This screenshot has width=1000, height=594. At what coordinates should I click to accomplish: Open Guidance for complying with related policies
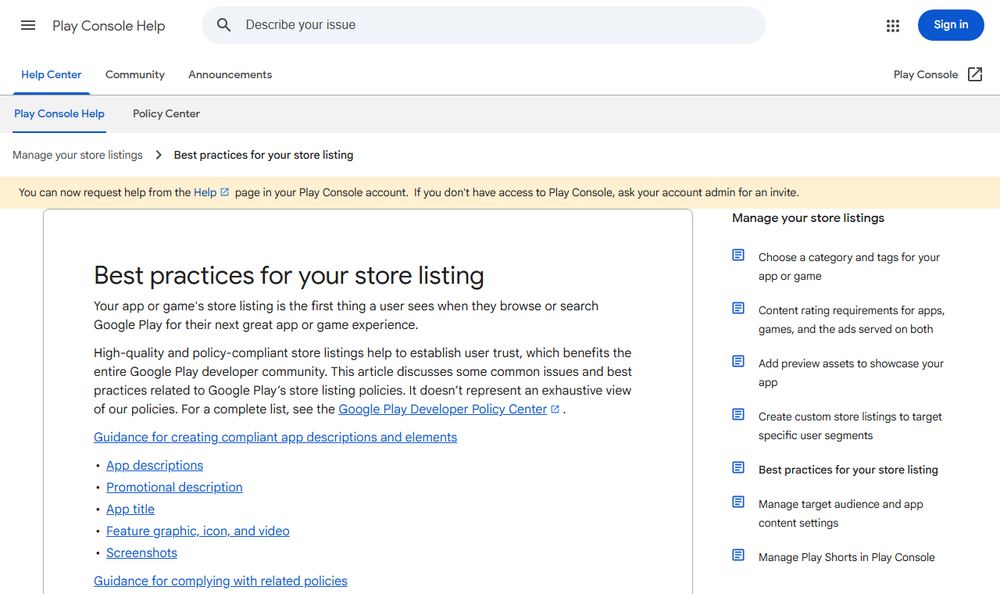[221, 581]
